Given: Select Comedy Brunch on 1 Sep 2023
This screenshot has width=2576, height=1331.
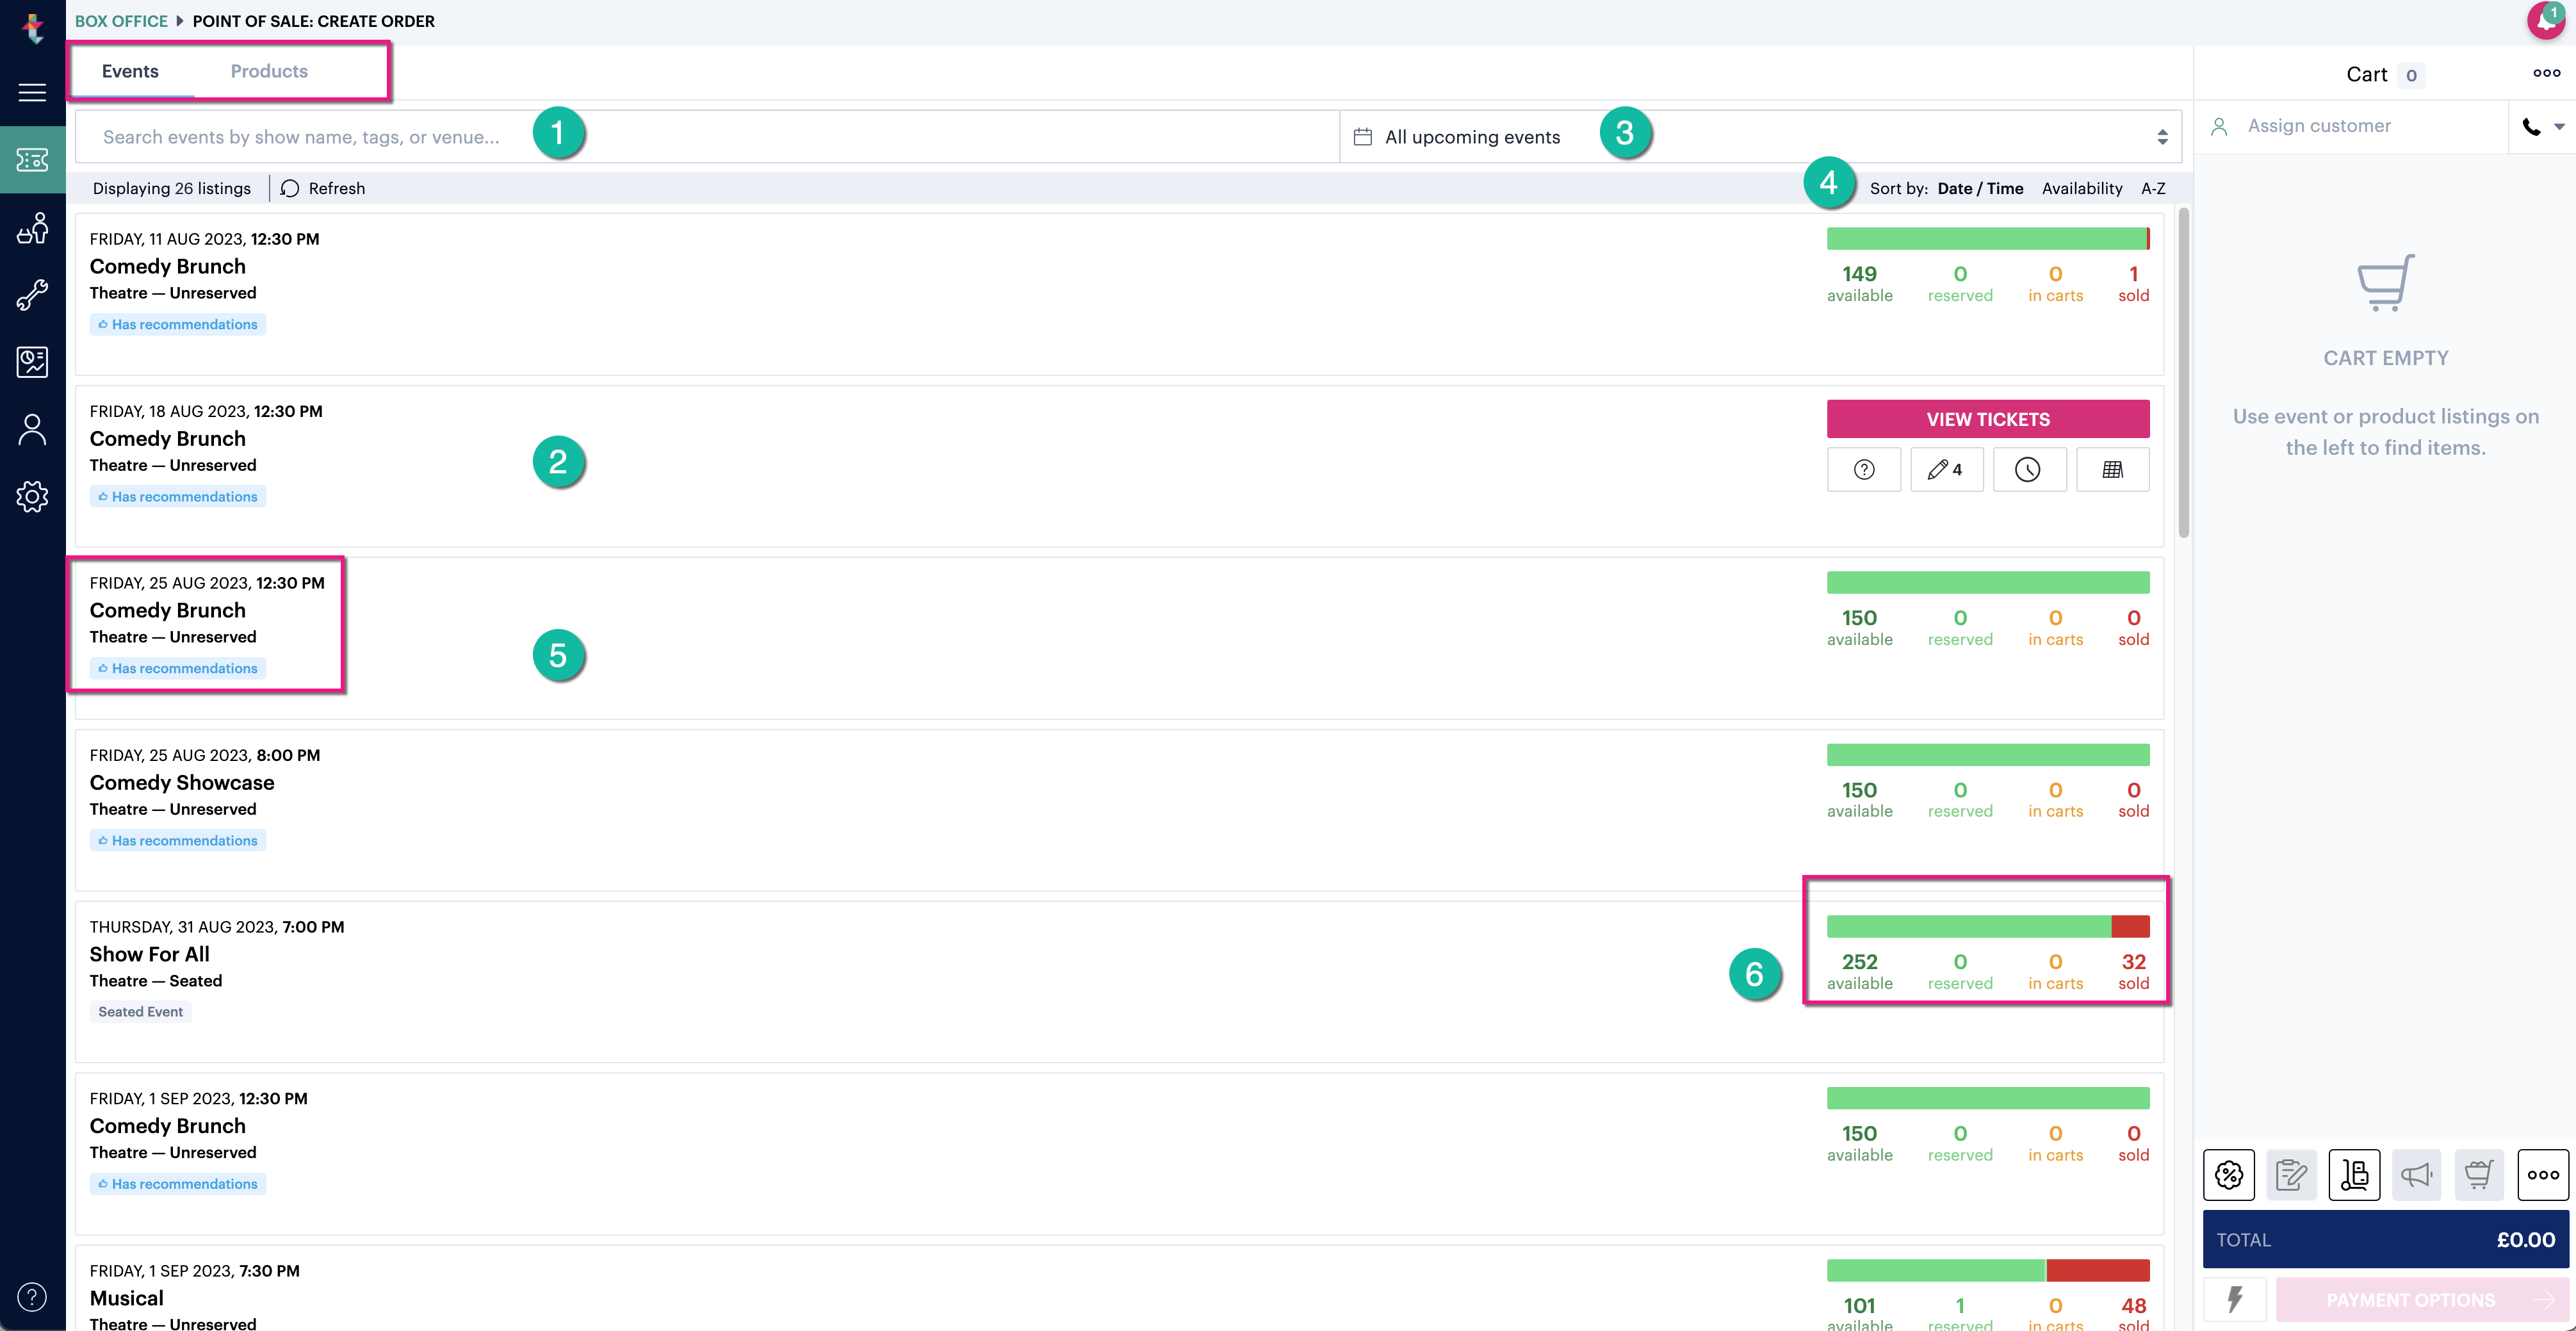Looking at the screenshot, I should (167, 1126).
